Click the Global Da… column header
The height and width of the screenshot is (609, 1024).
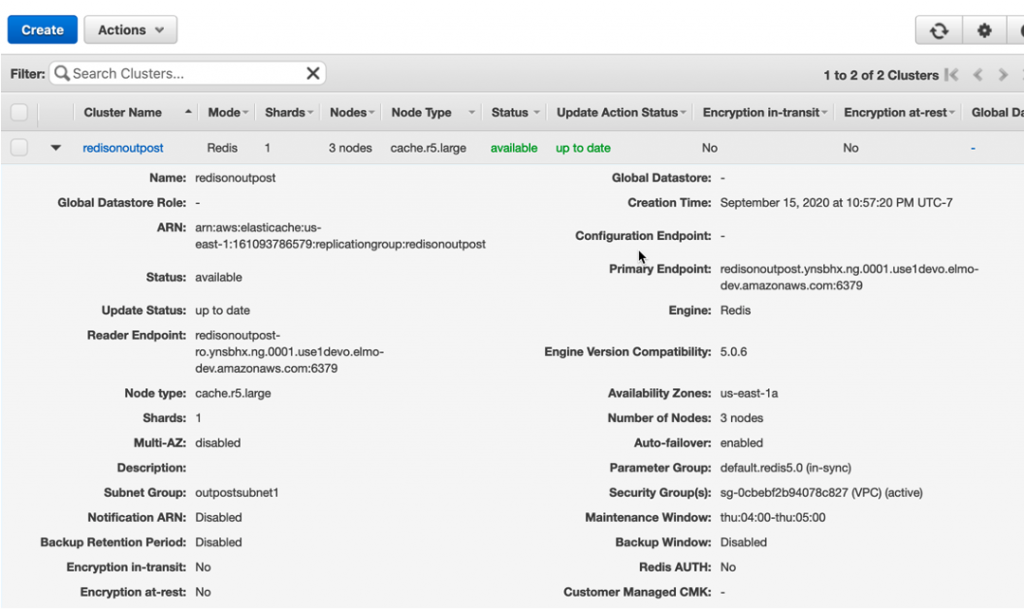(x=997, y=112)
